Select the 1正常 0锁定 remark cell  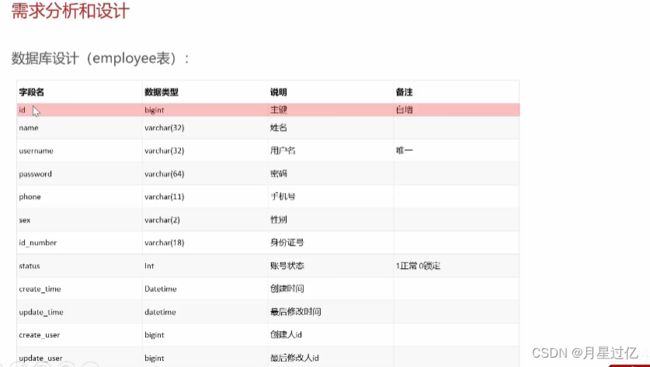click(x=418, y=266)
